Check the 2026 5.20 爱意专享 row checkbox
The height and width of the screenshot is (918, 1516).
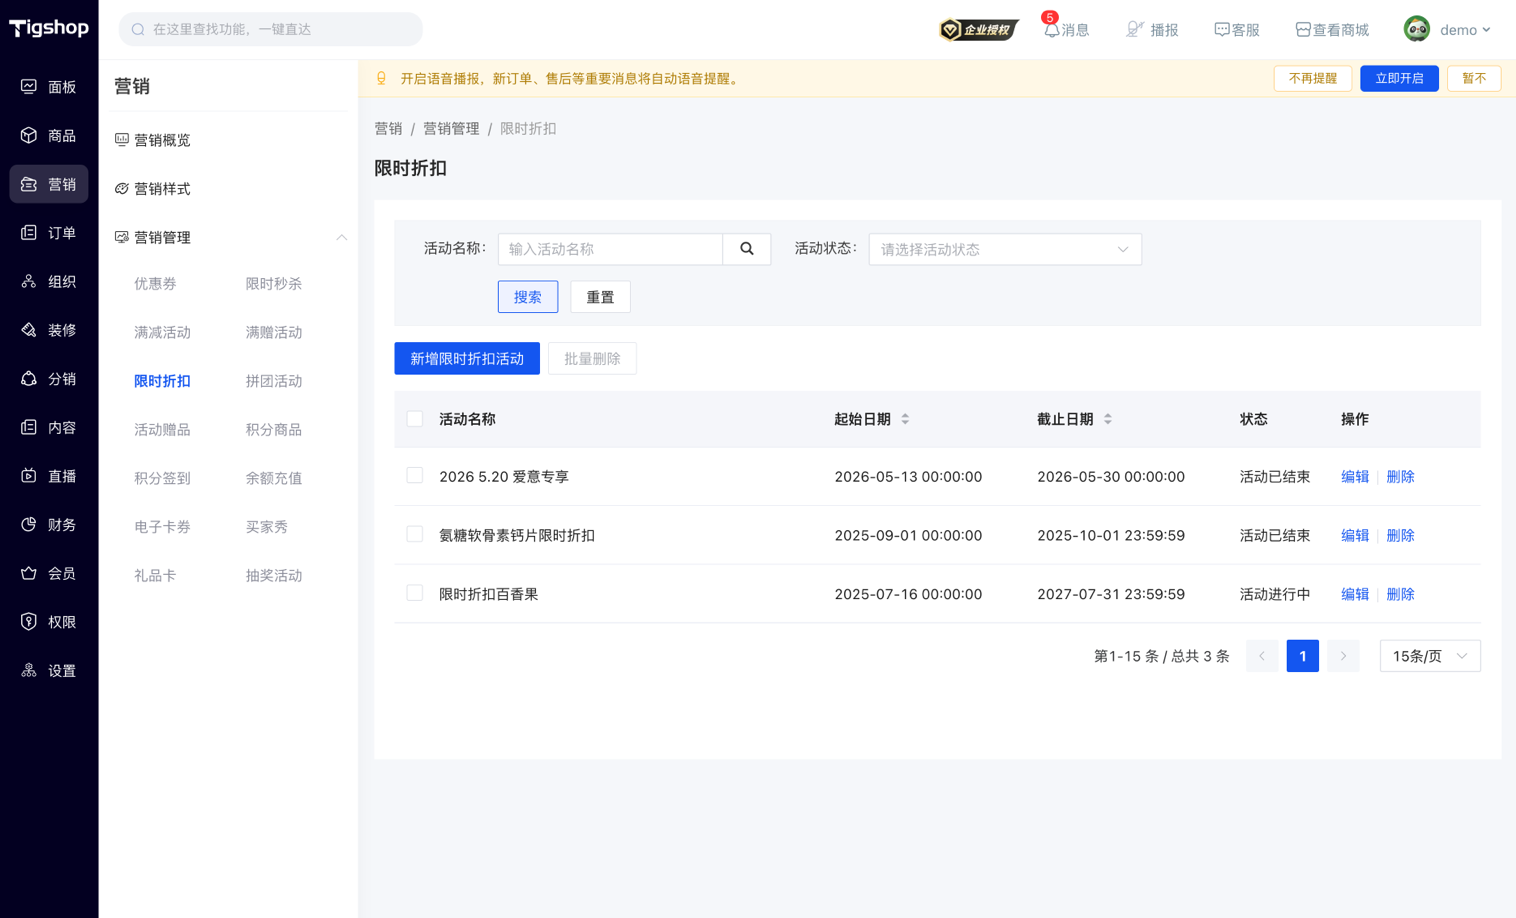415,476
